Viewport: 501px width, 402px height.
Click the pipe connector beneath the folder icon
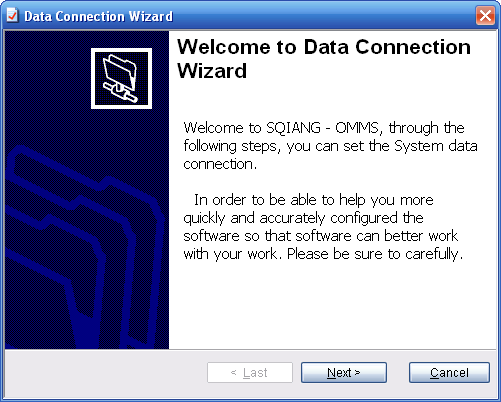tap(120, 92)
